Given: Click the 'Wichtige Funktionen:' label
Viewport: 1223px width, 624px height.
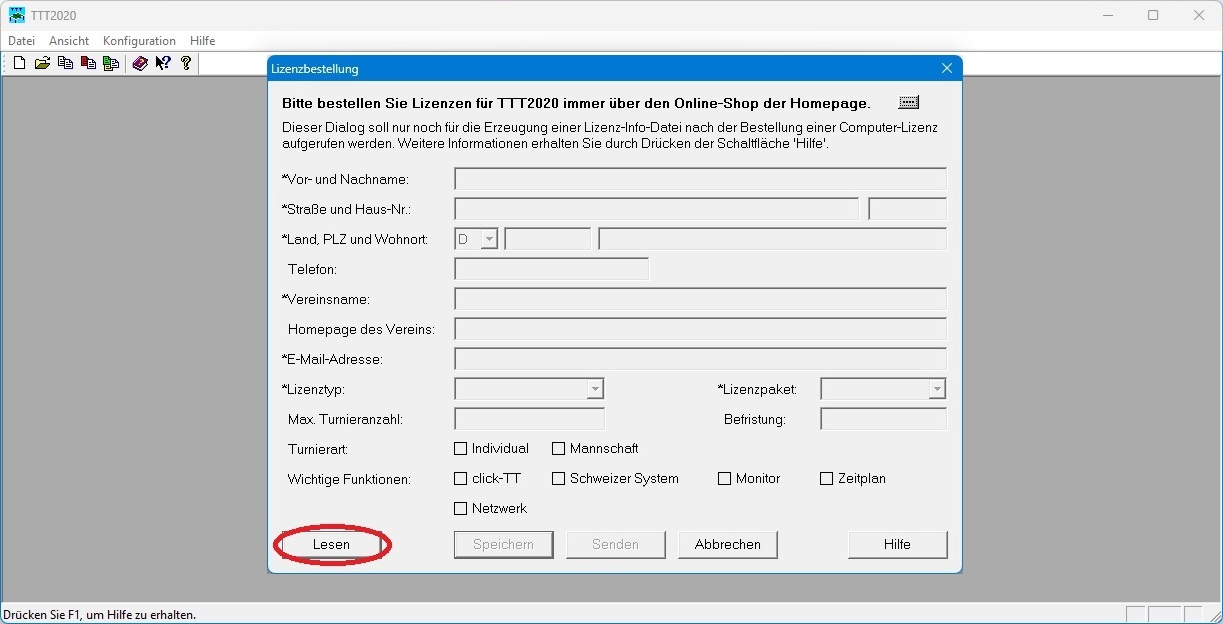Looking at the screenshot, I should tap(349, 480).
